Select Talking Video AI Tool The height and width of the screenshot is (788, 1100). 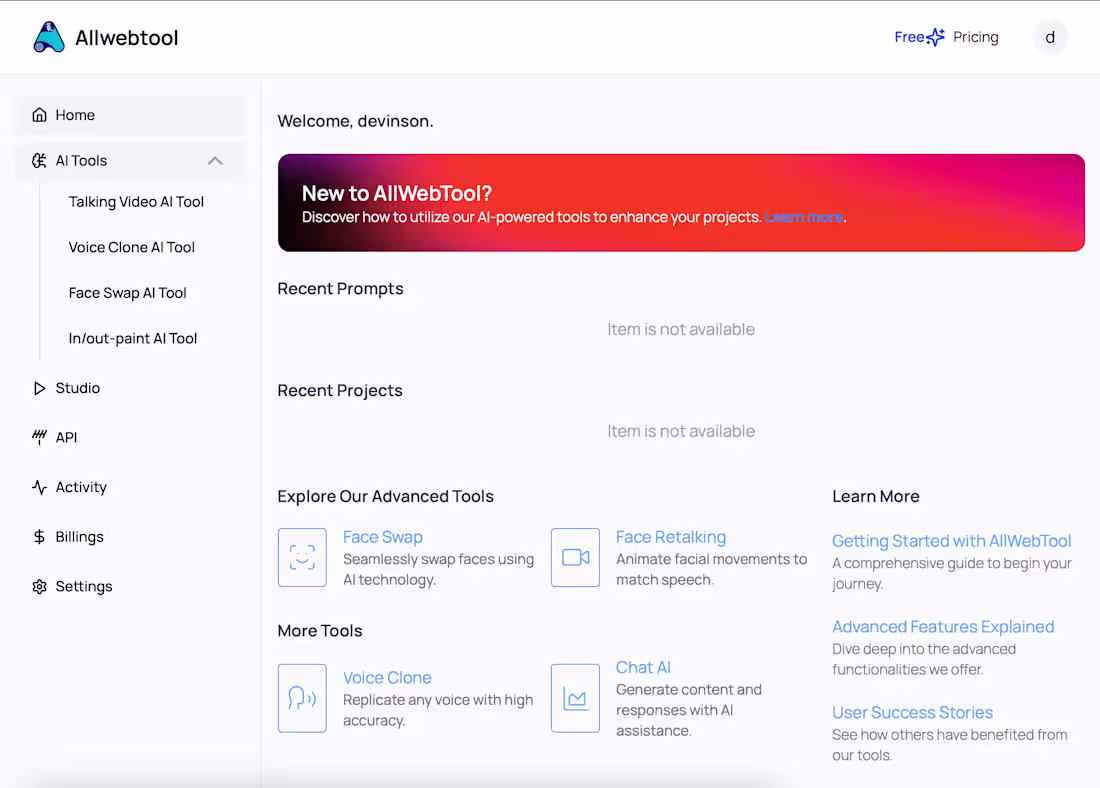(x=136, y=201)
